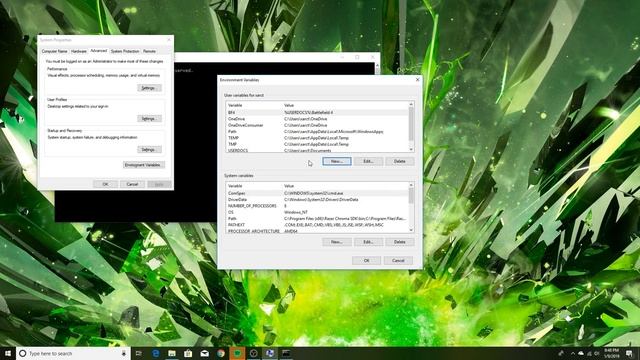Click Delete under system variables
This screenshot has width=640, height=360.
click(x=400, y=242)
